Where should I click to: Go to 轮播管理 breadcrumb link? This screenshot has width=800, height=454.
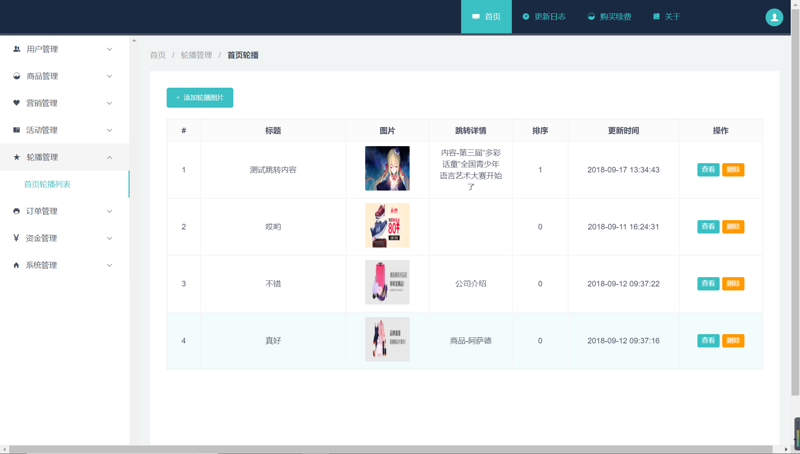pyautogui.click(x=196, y=55)
